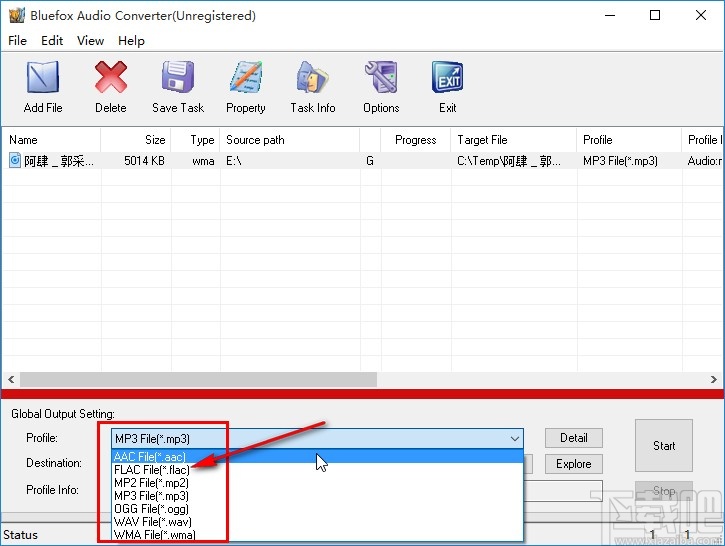Click the horizontal scrollbar thumb of the file list
The image size is (725, 546).
[x=198, y=380]
